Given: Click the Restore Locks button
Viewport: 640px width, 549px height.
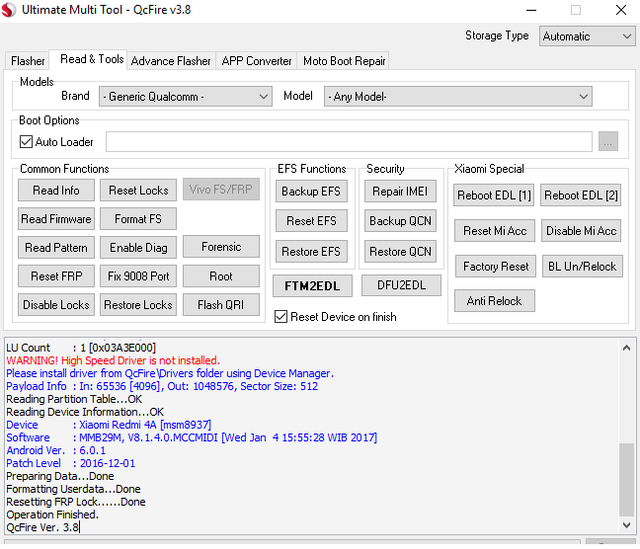Looking at the screenshot, I should pos(138,305).
